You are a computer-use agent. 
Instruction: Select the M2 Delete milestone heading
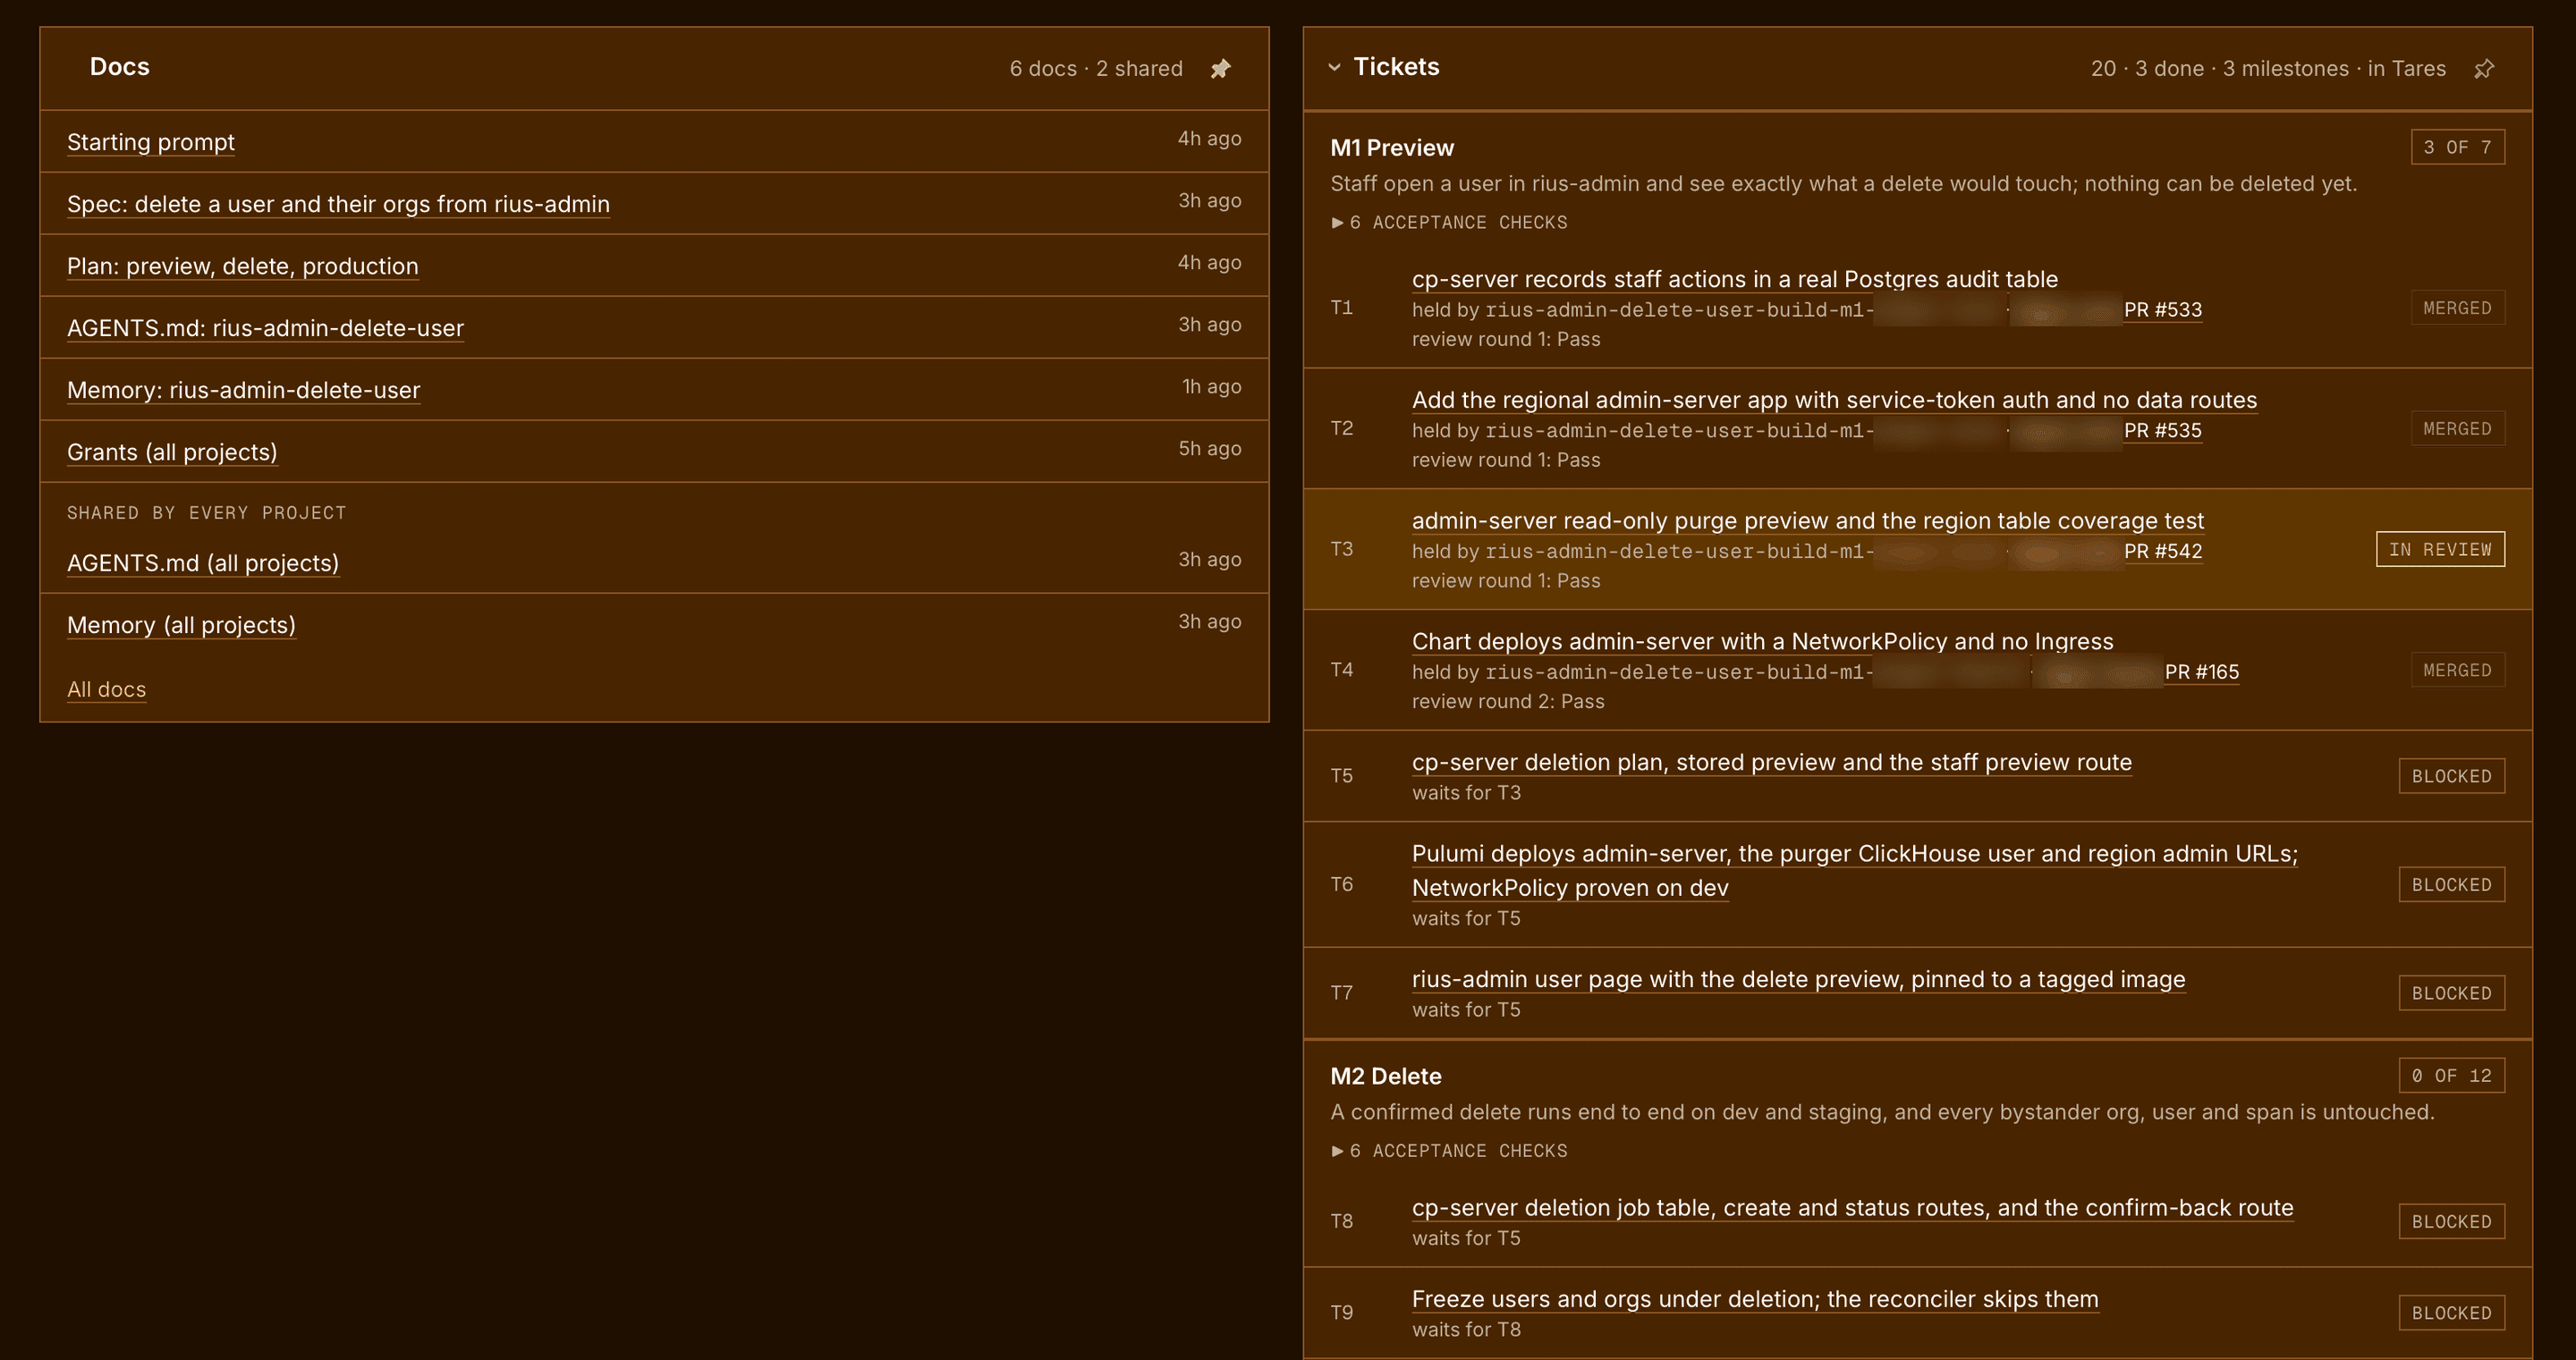click(x=1386, y=1076)
